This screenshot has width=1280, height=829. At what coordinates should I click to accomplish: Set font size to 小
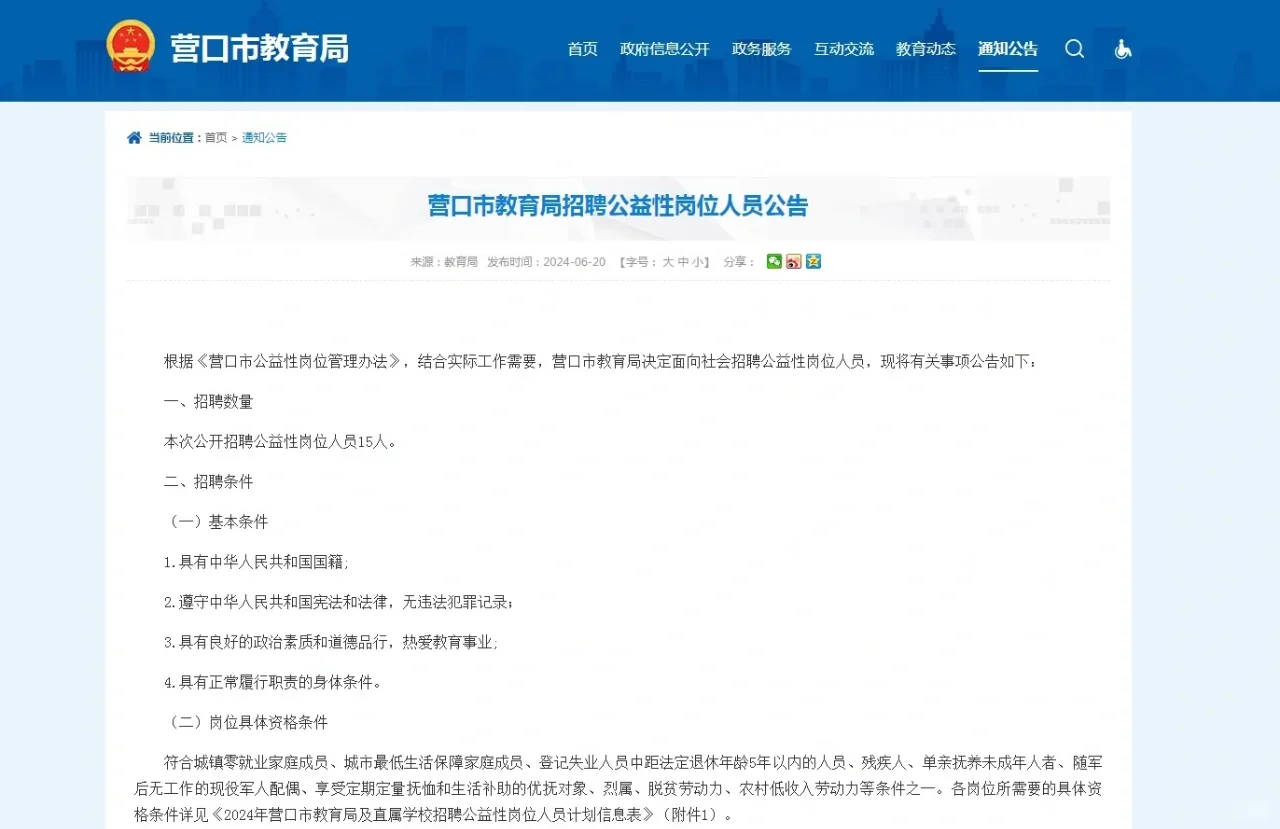[698, 262]
